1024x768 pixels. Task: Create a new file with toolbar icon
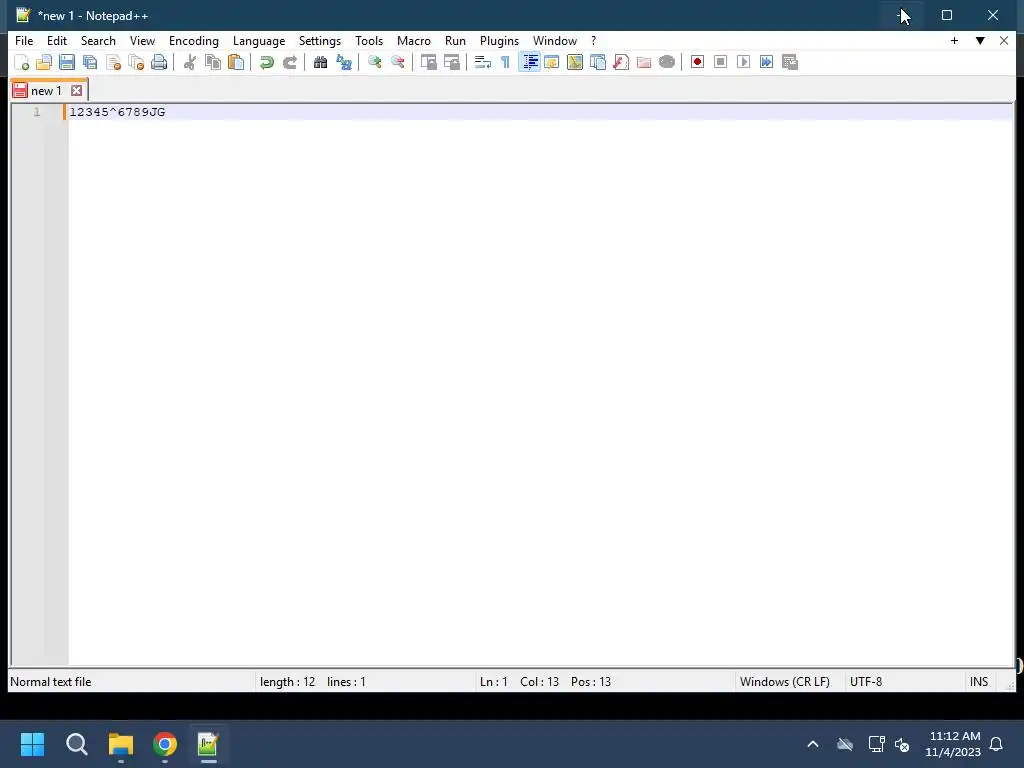click(22, 62)
